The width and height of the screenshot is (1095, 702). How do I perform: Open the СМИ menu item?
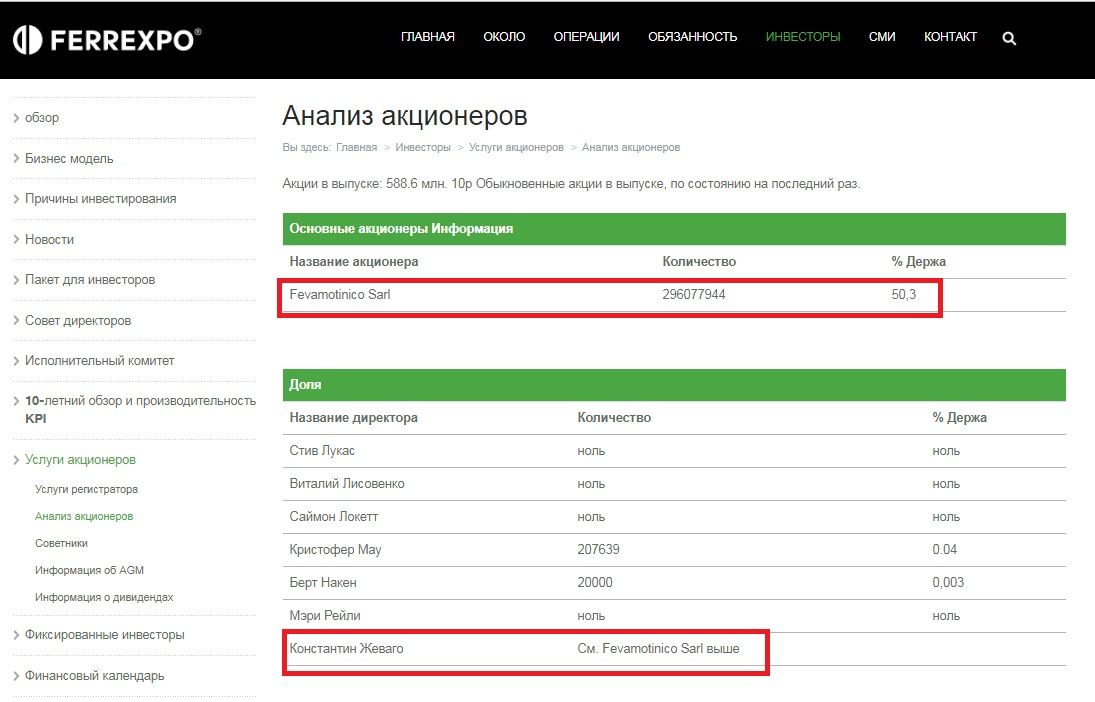(x=882, y=37)
